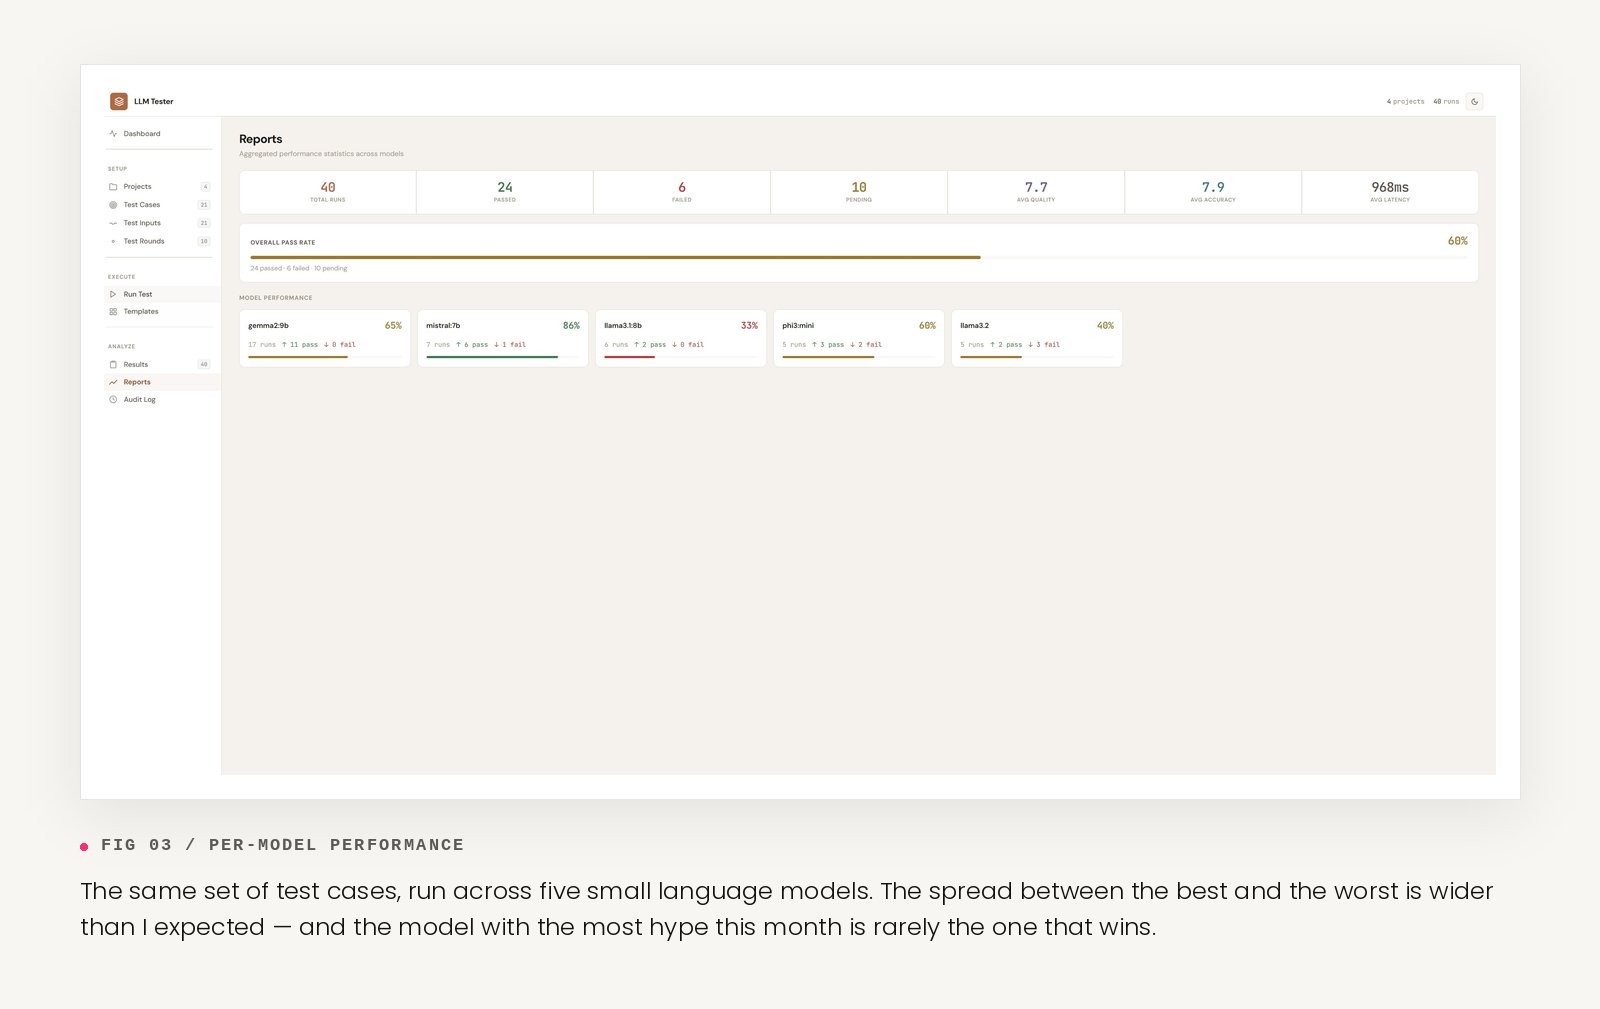1600x1009 pixels.
Task: Click the Run Test play icon
Action: coord(113,294)
